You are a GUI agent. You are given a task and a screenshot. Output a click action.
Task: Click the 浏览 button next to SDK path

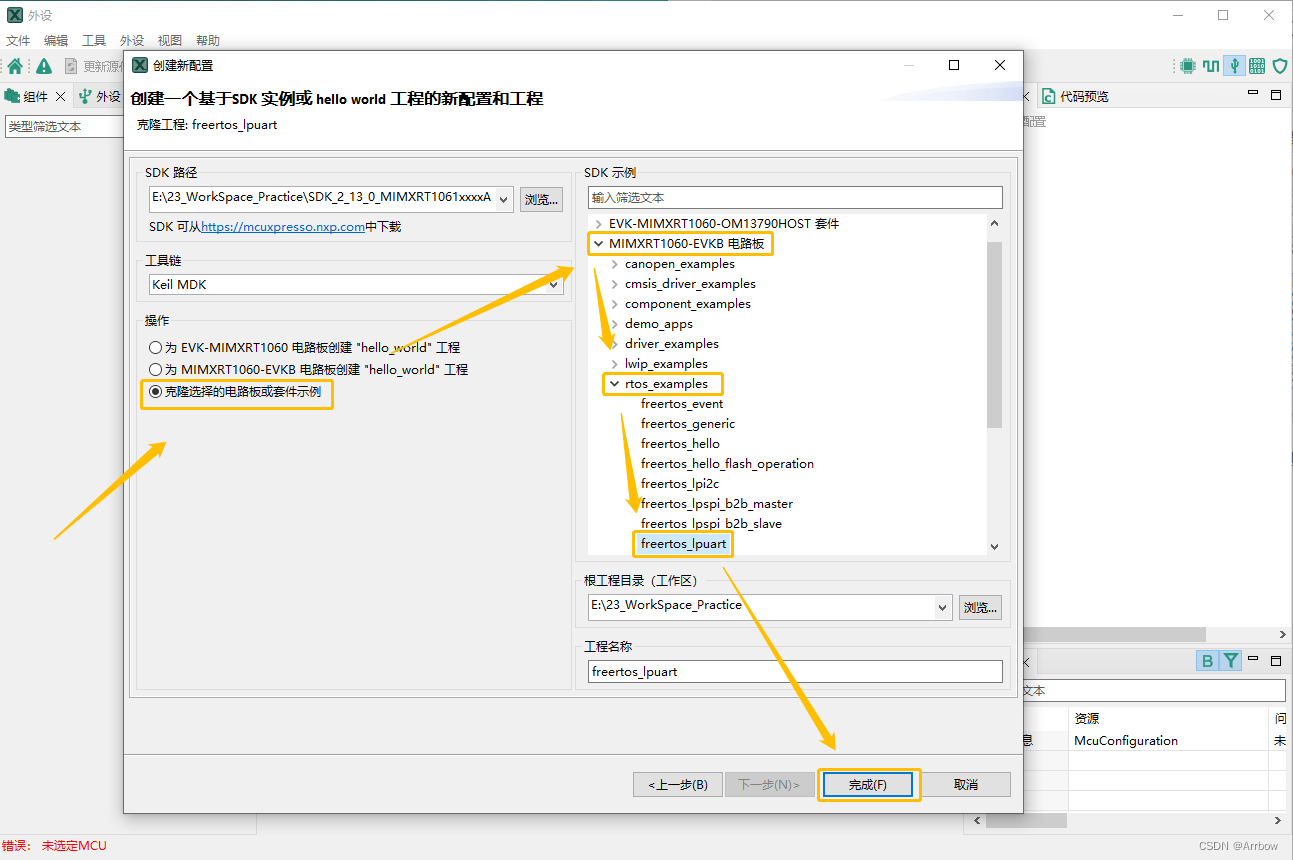pyautogui.click(x=541, y=199)
